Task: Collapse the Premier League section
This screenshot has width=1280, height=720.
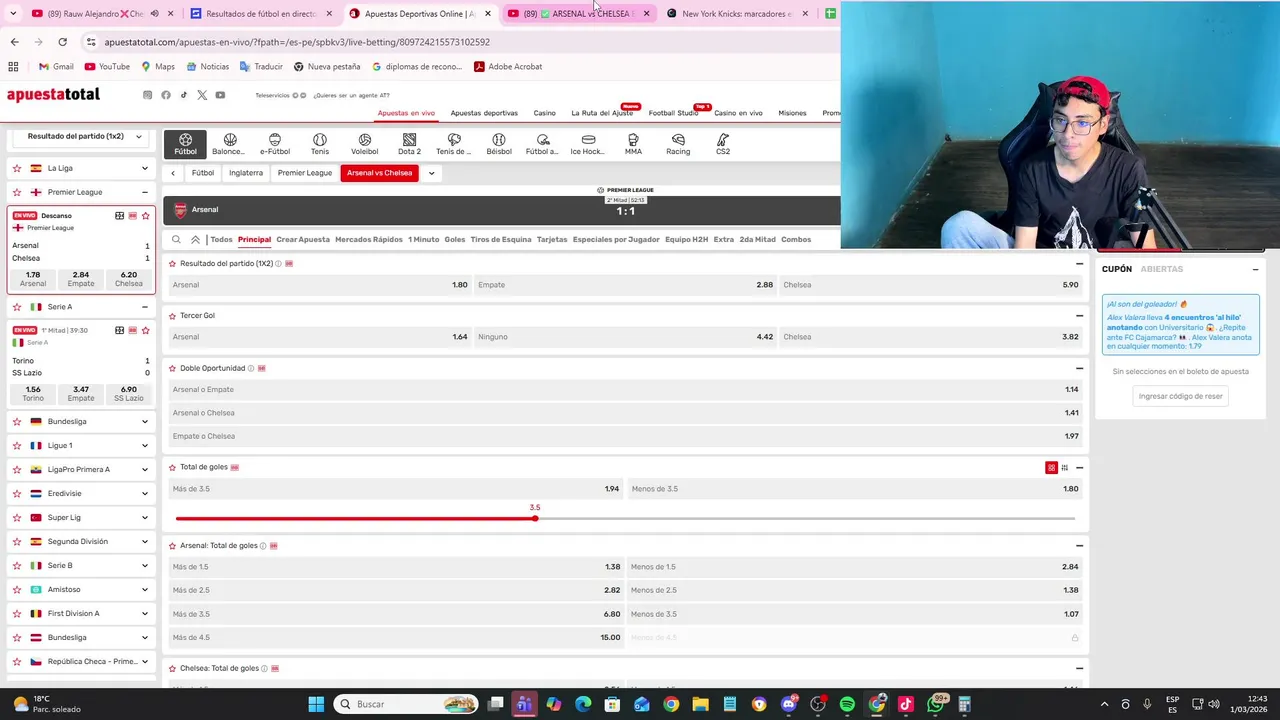Action: pos(144,192)
